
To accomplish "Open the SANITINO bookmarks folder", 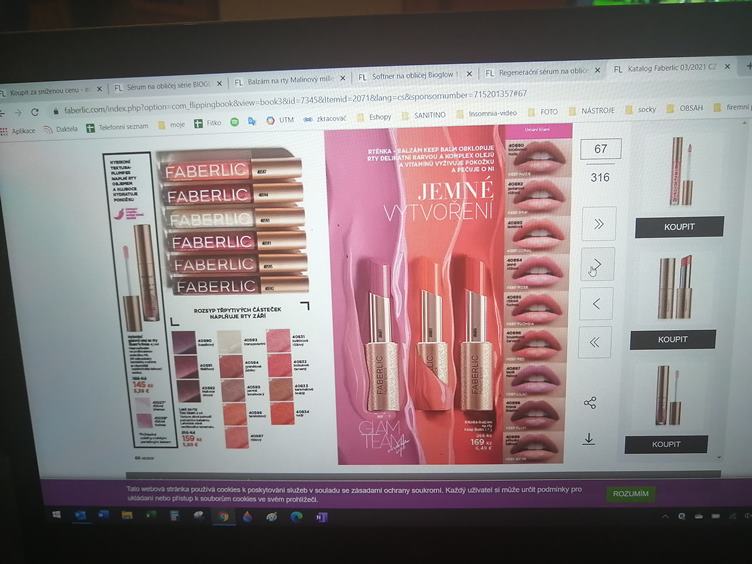I will tap(424, 116).
